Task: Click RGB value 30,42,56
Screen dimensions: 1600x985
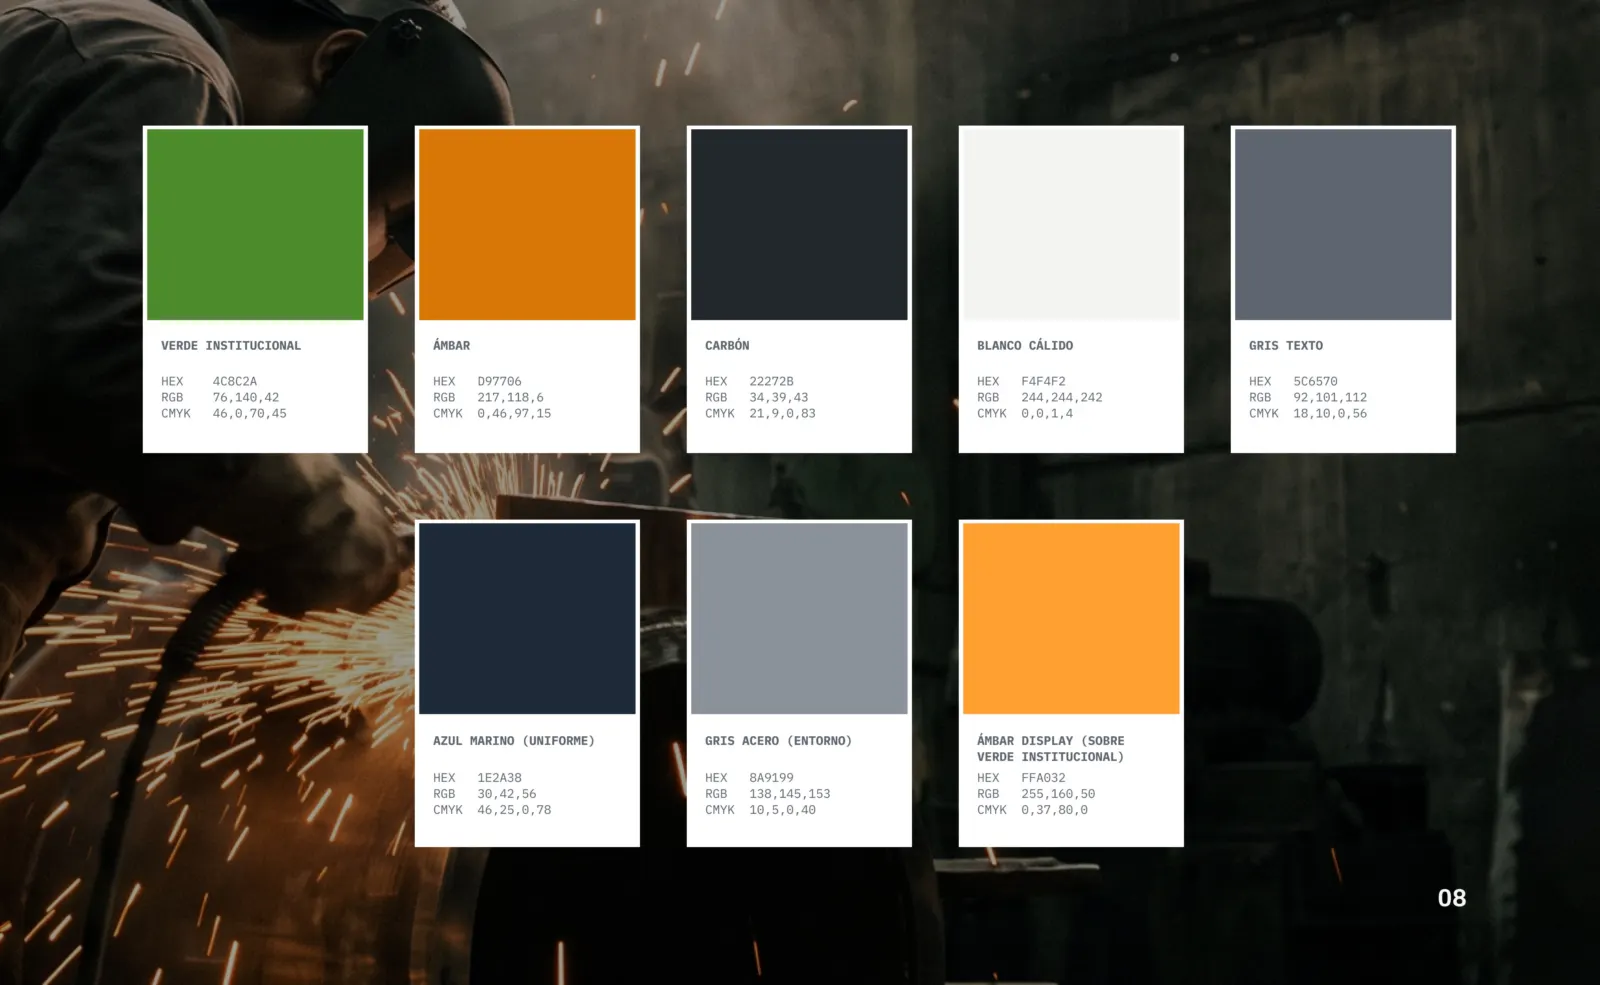Action: (x=507, y=794)
